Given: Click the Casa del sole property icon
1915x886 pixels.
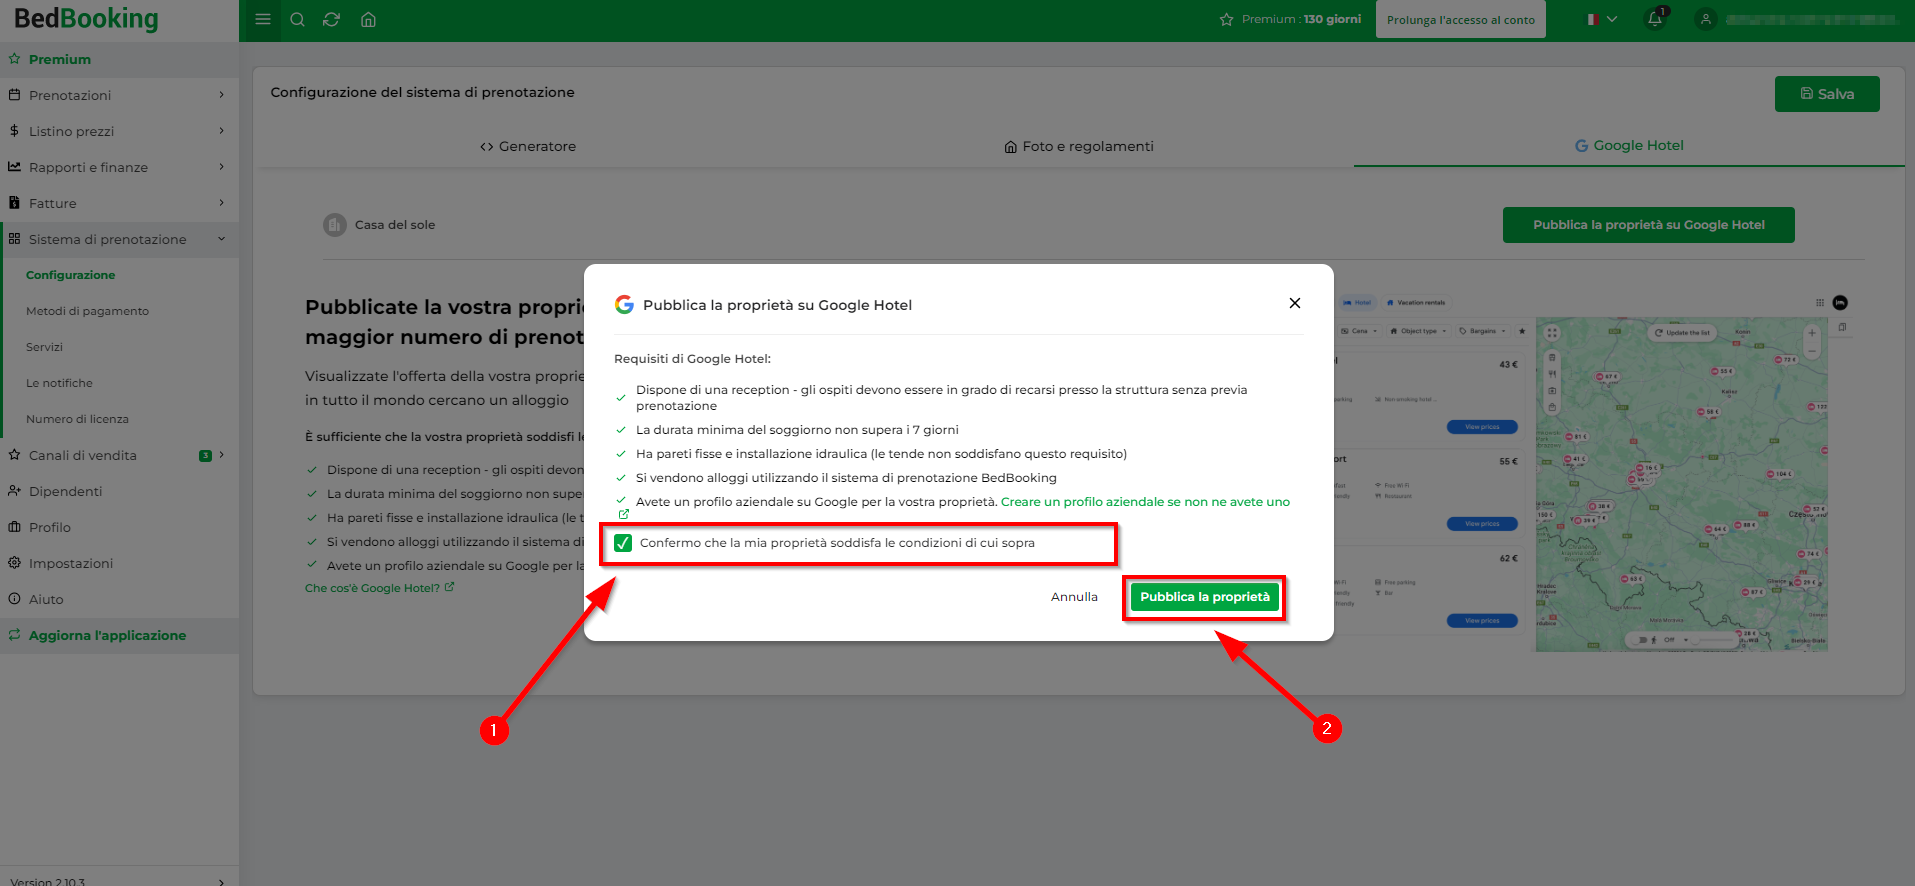Looking at the screenshot, I should click(x=335, y=225).
